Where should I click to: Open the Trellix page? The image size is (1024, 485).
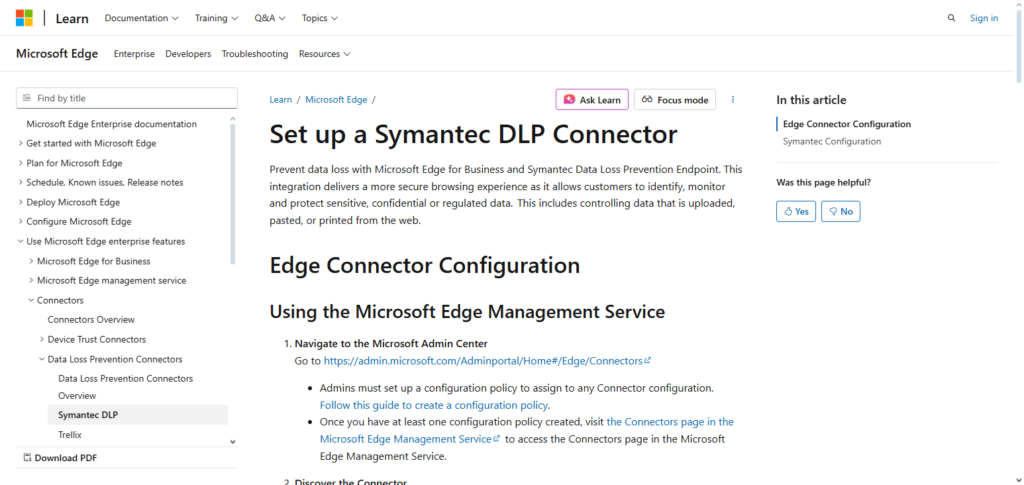[70, 435]
